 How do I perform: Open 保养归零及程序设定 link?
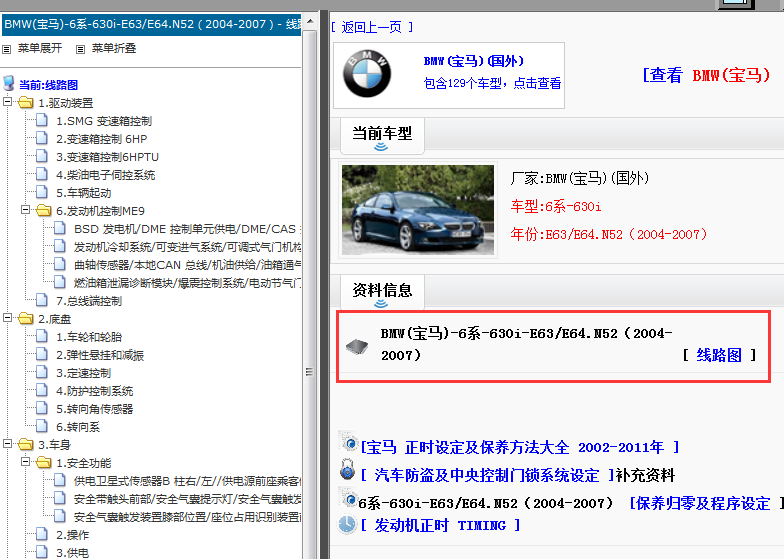click(x=703, y=503)
